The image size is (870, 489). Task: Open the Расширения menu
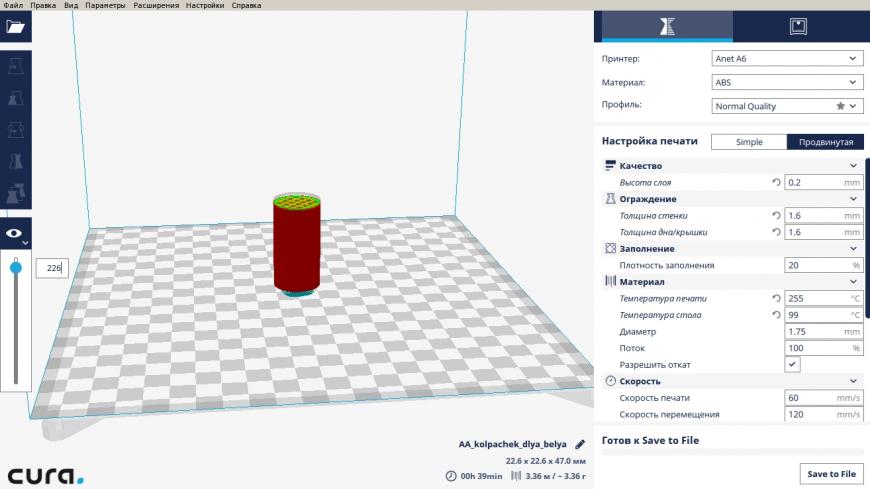coord(156,5)
